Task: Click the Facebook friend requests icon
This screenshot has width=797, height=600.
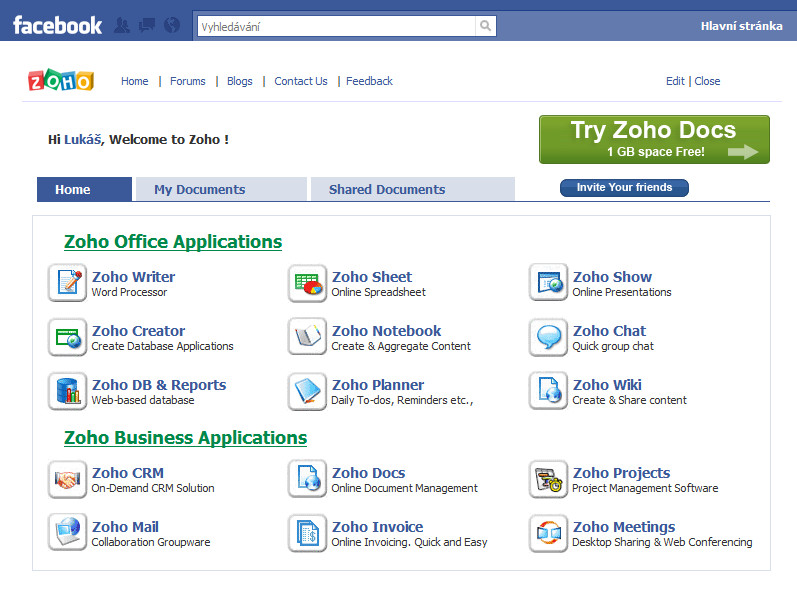Action: tap(122, 25)
